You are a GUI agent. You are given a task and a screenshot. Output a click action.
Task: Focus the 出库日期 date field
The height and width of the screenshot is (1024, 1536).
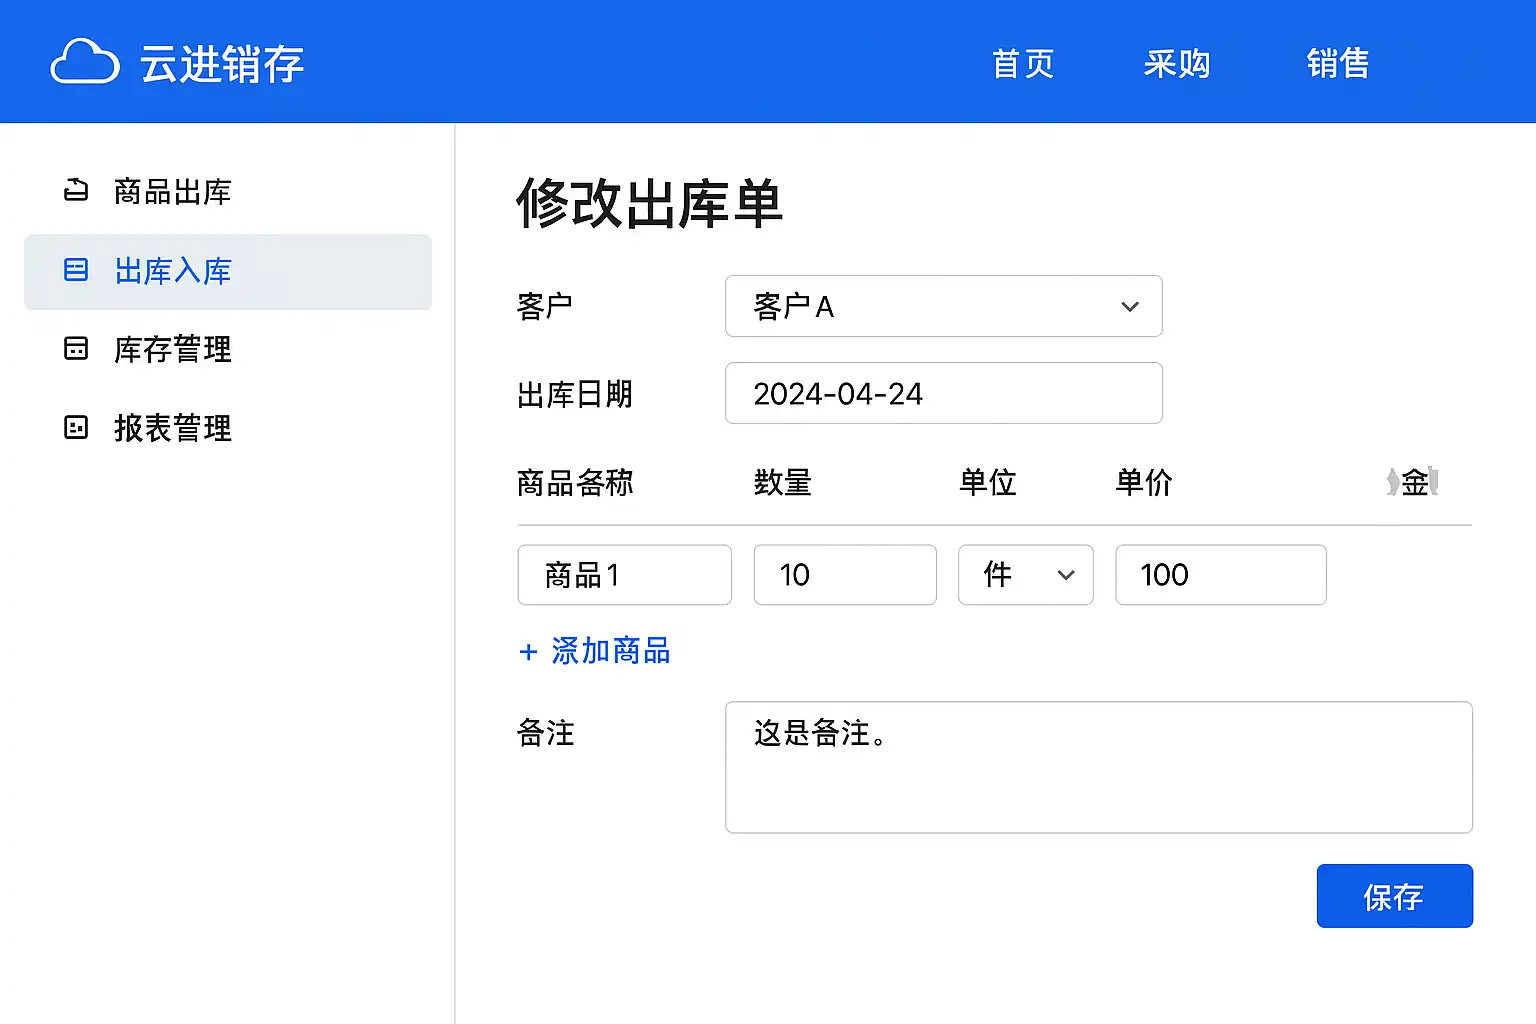[943, 393]
